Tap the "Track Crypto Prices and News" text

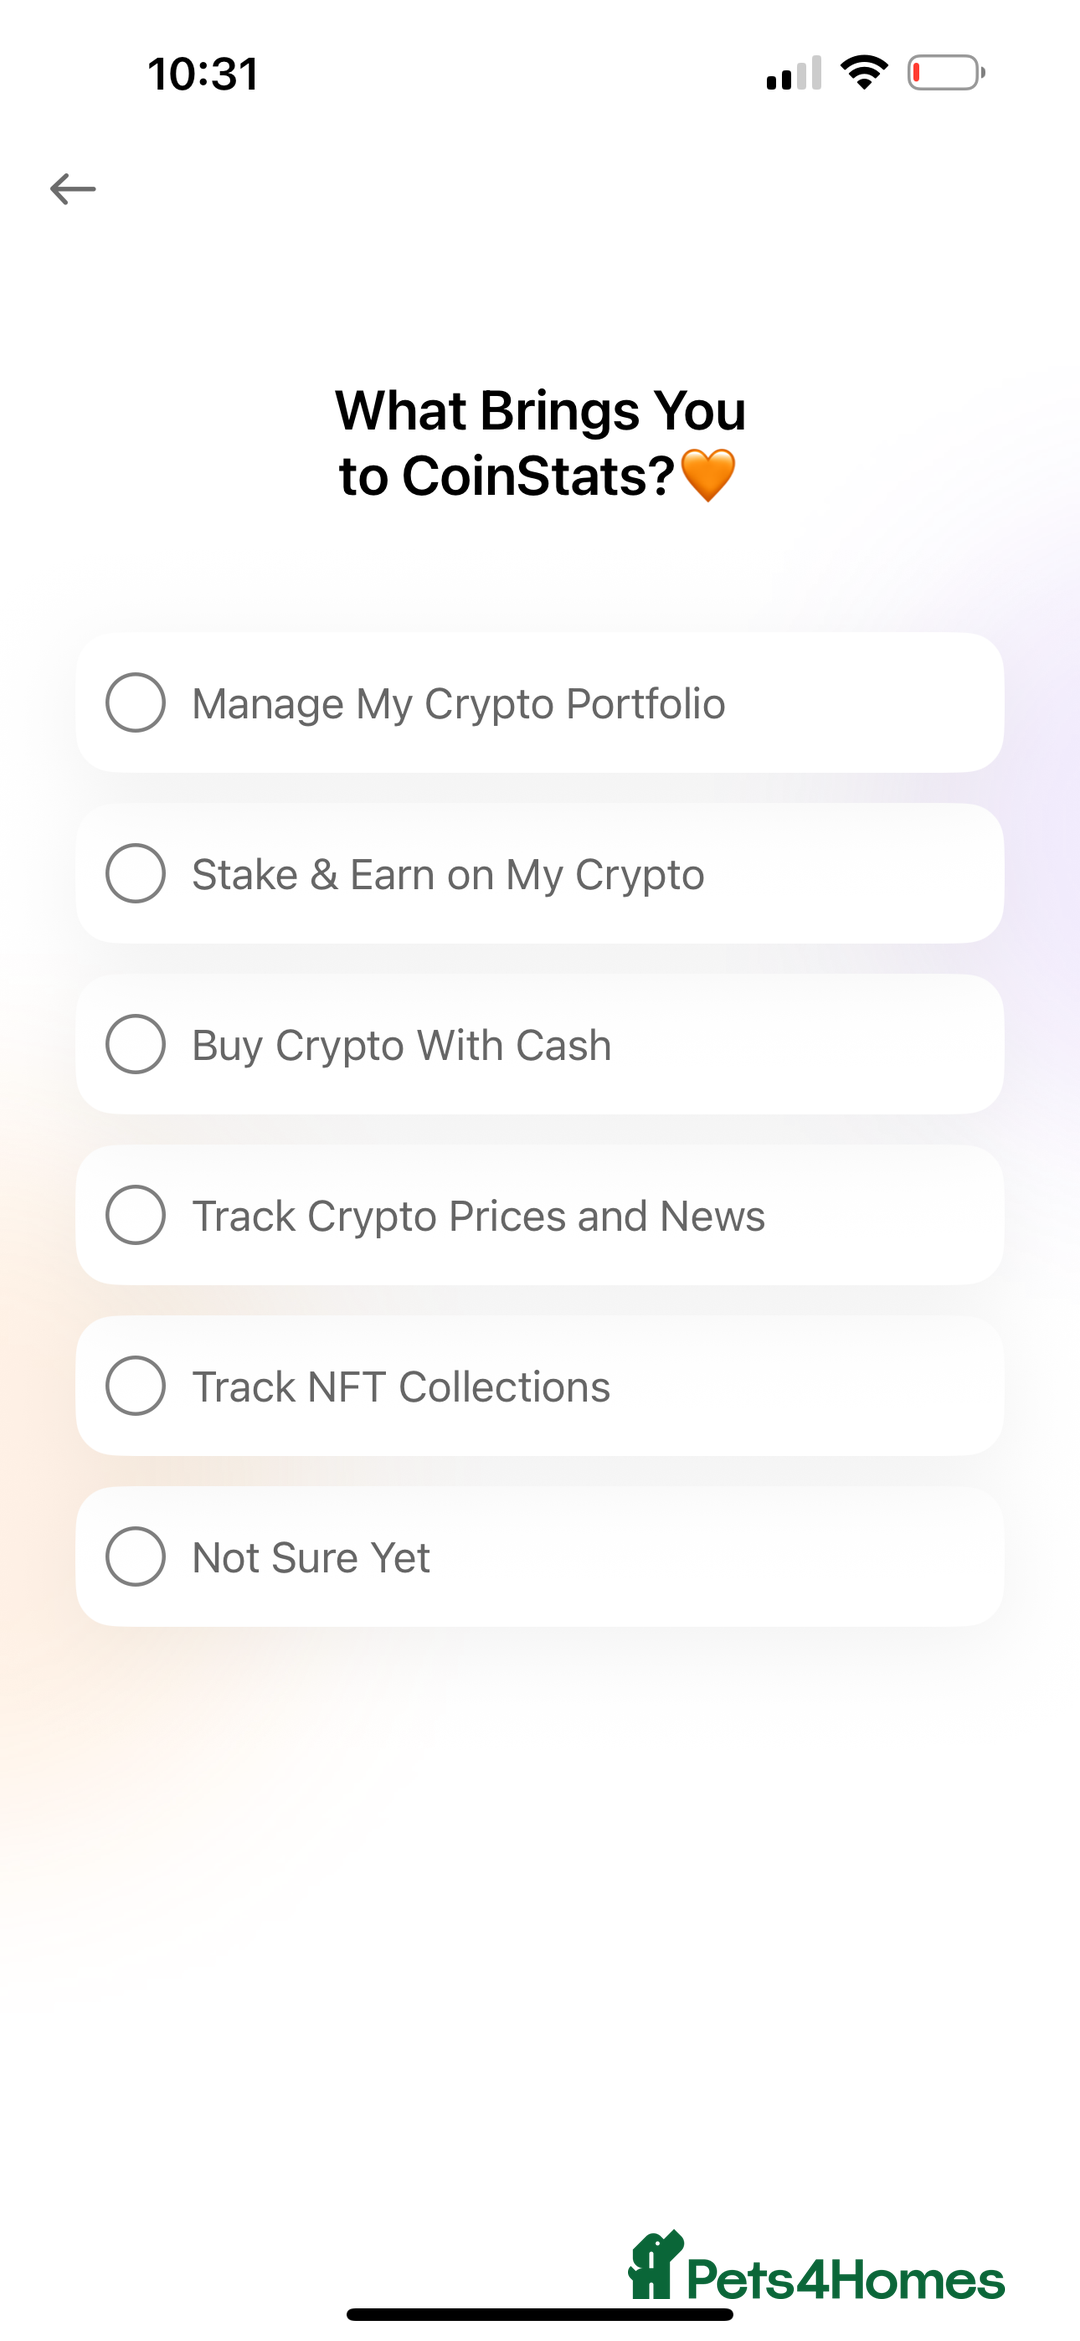[478, 1217]
